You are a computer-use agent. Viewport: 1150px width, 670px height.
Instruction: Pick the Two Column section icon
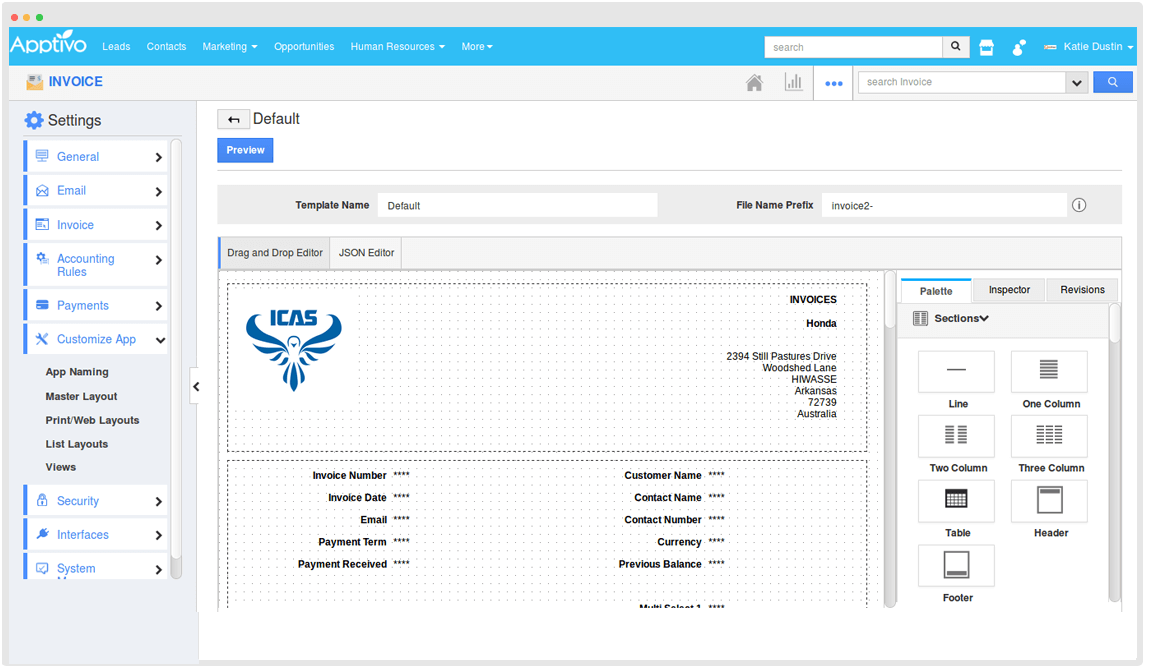click(x=956, y=436)
